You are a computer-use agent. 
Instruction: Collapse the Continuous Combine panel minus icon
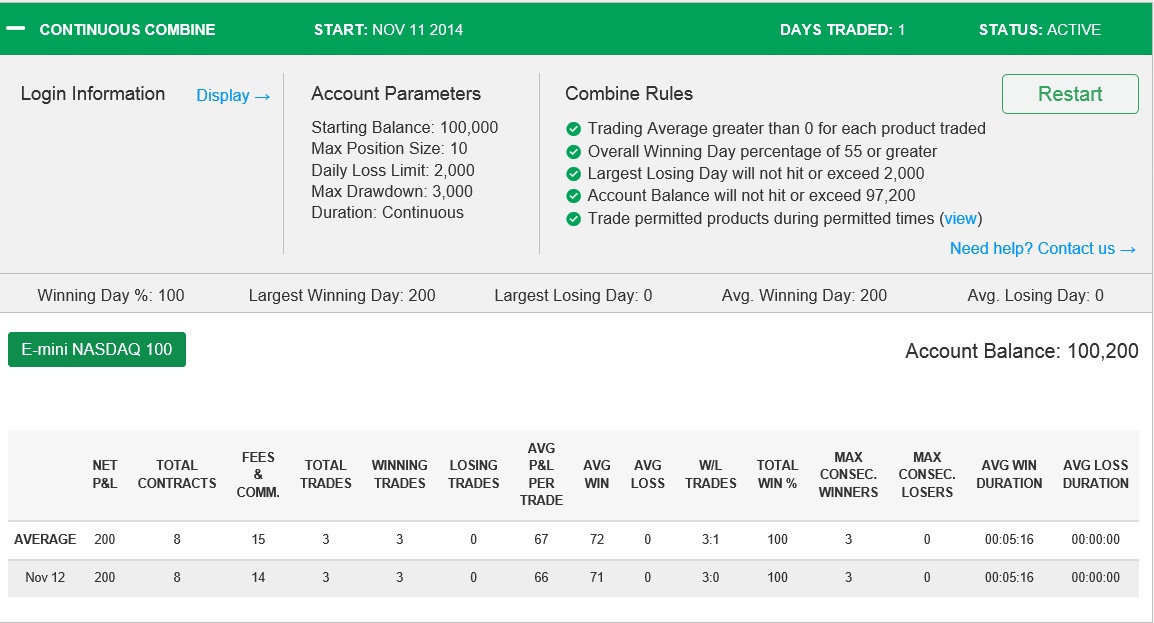tap(15, 29)
